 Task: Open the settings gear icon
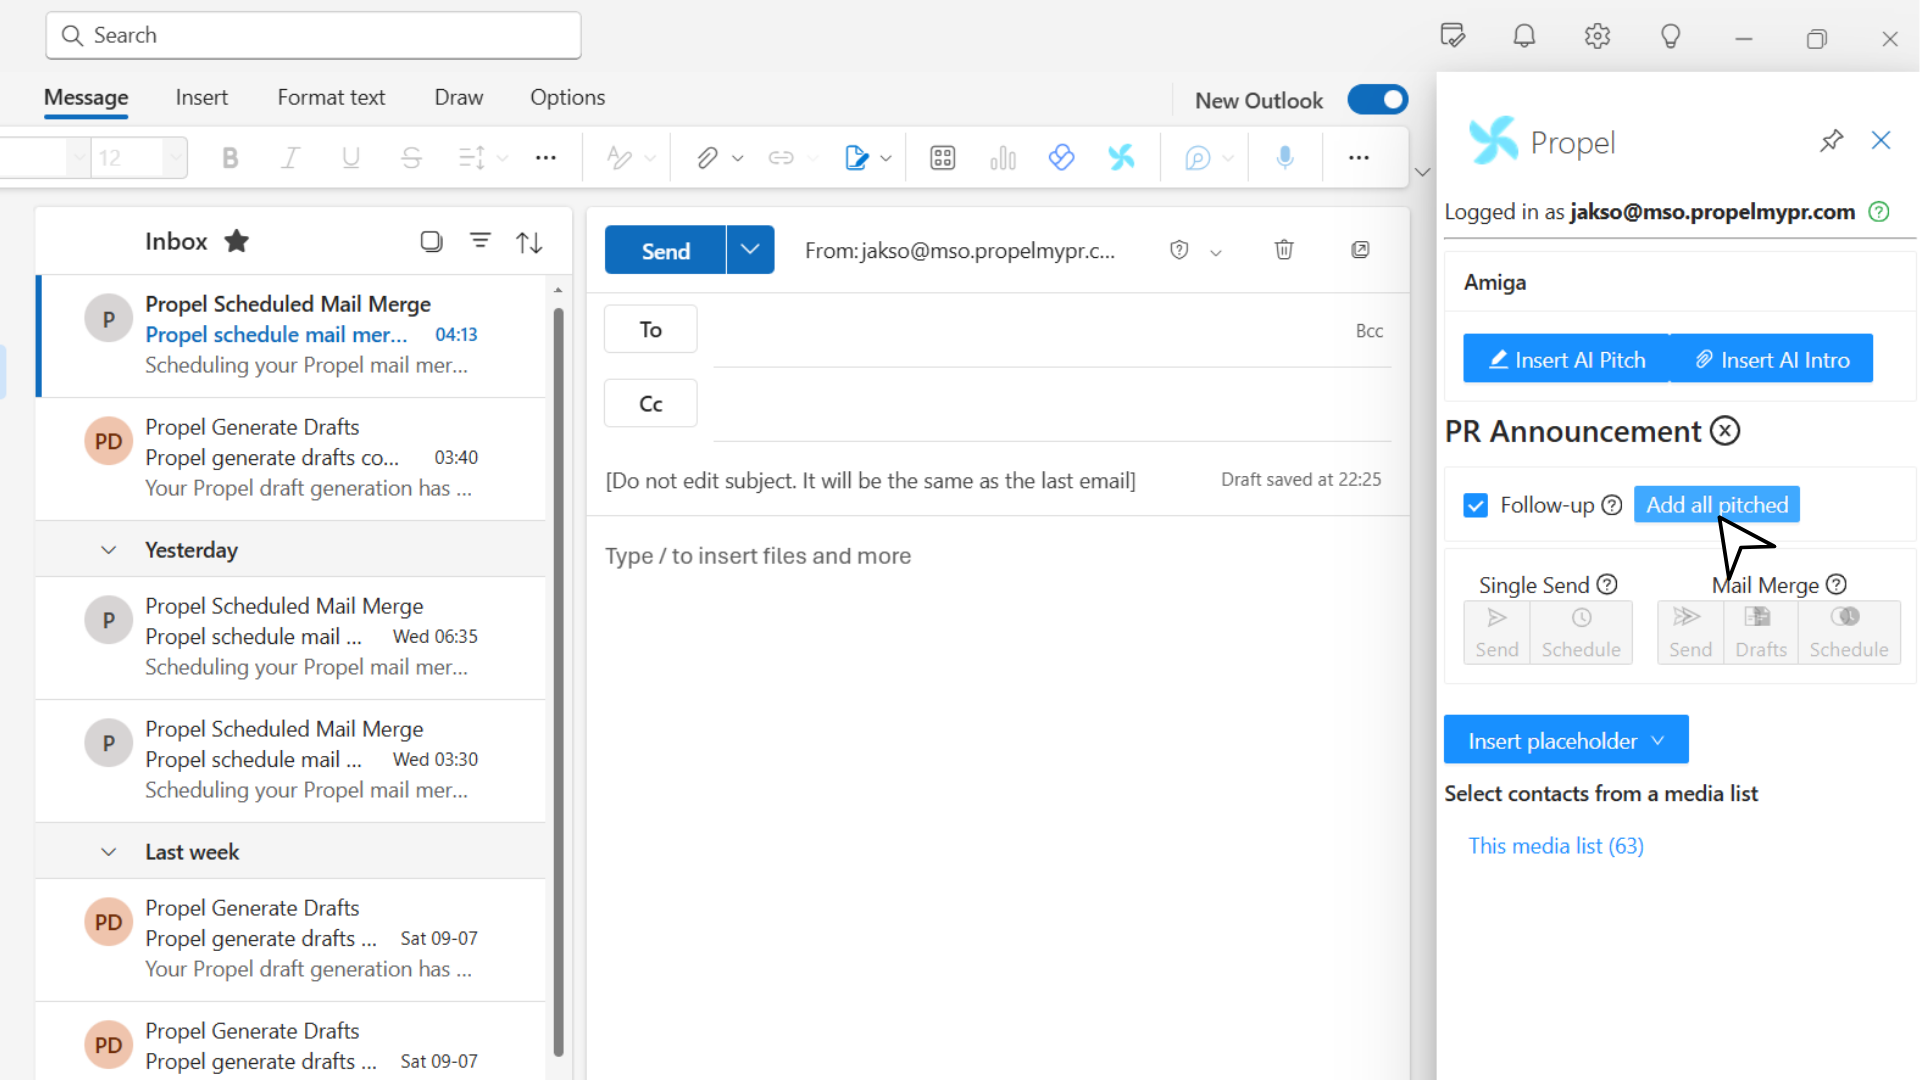[x=1597, y=37]
